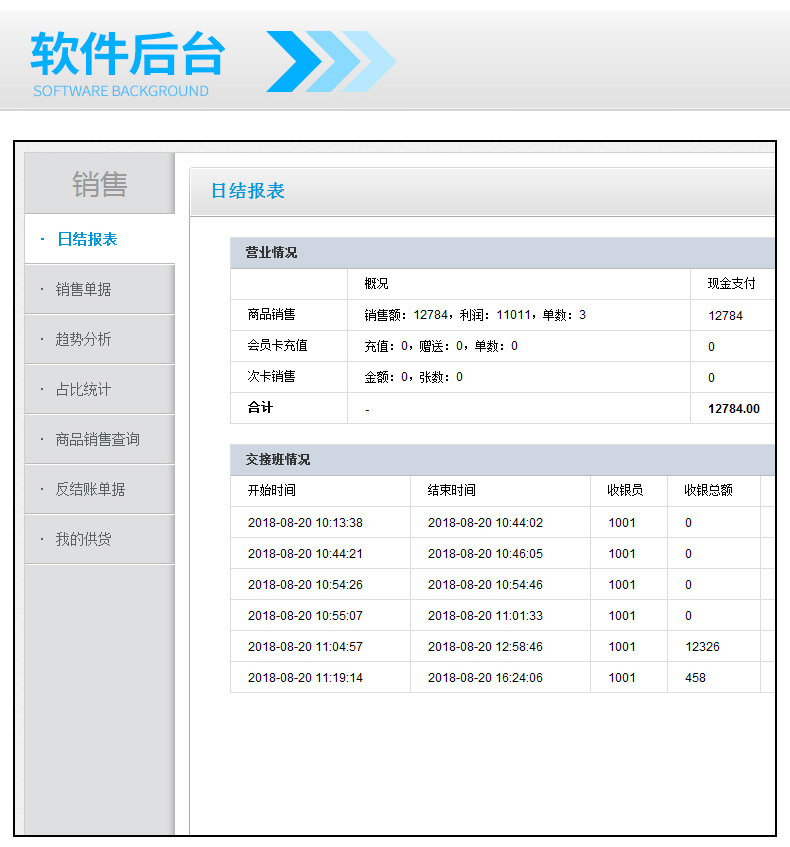Click the cashier total 458
The image size is (790, 847).
tap(695, 677)
